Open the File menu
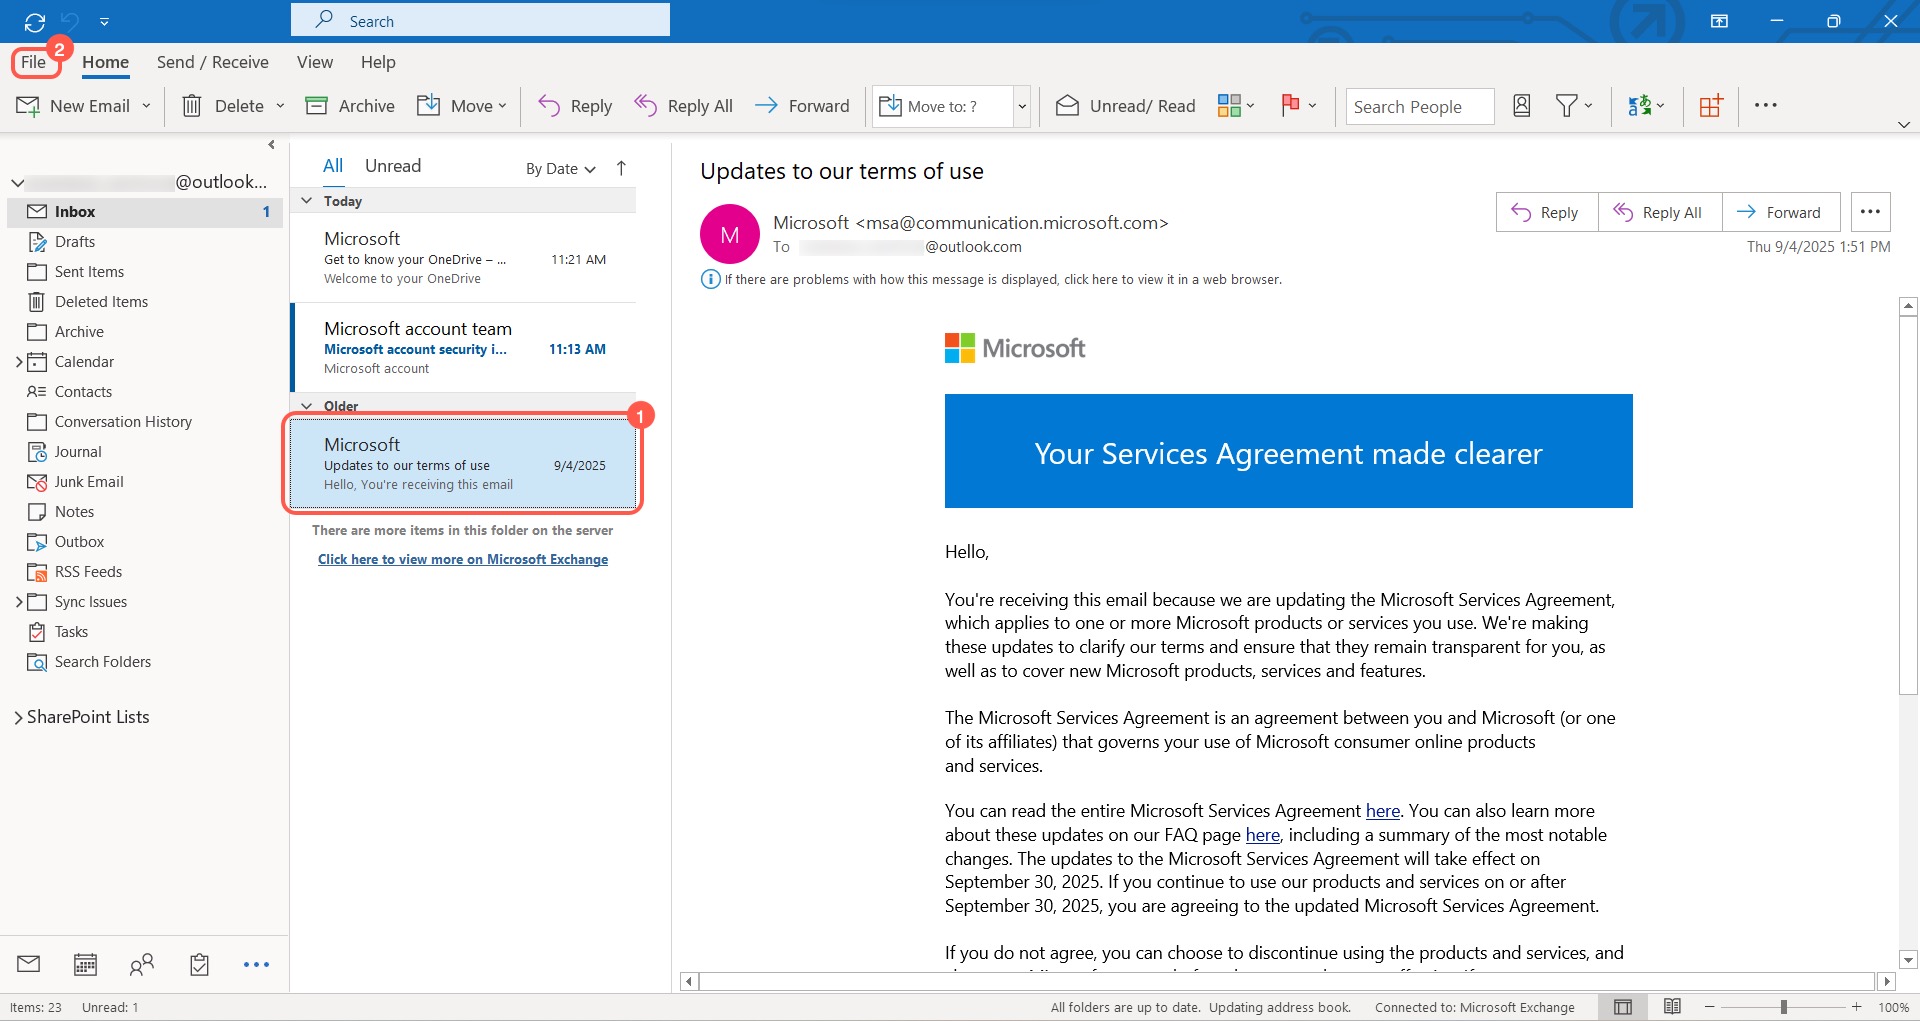This screenshot has width=1920, height=1021. (33, 62)
